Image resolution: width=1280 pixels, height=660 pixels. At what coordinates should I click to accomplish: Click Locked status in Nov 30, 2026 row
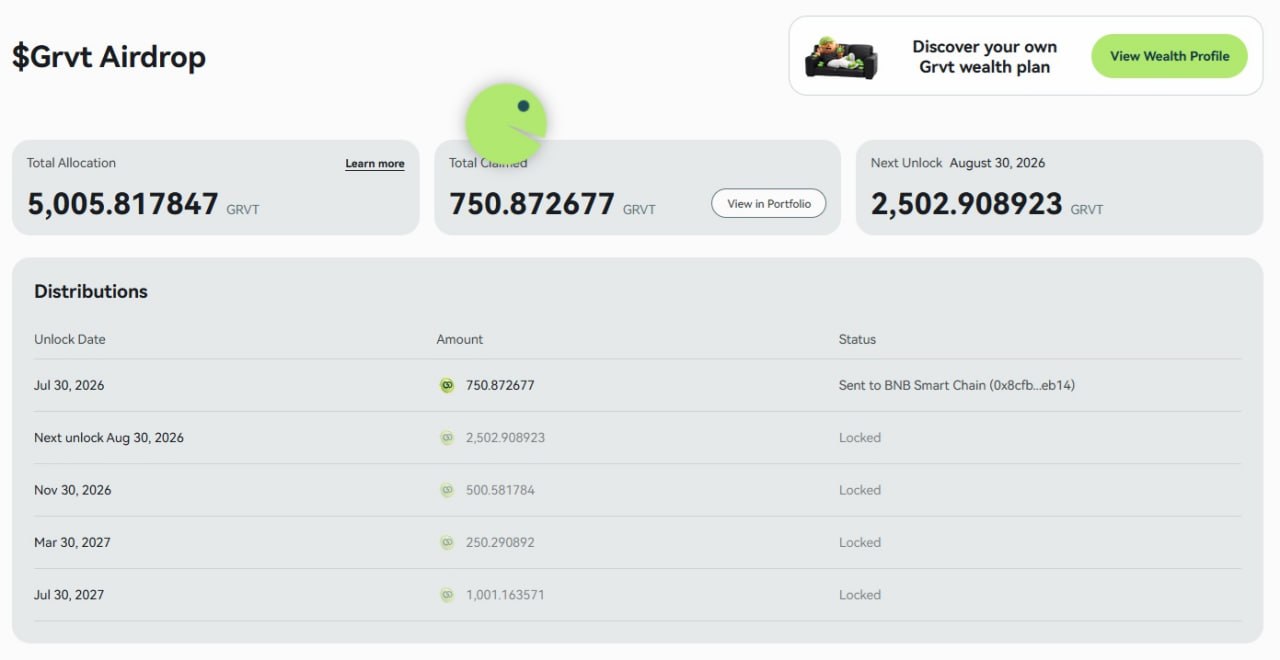pos(860,490)
